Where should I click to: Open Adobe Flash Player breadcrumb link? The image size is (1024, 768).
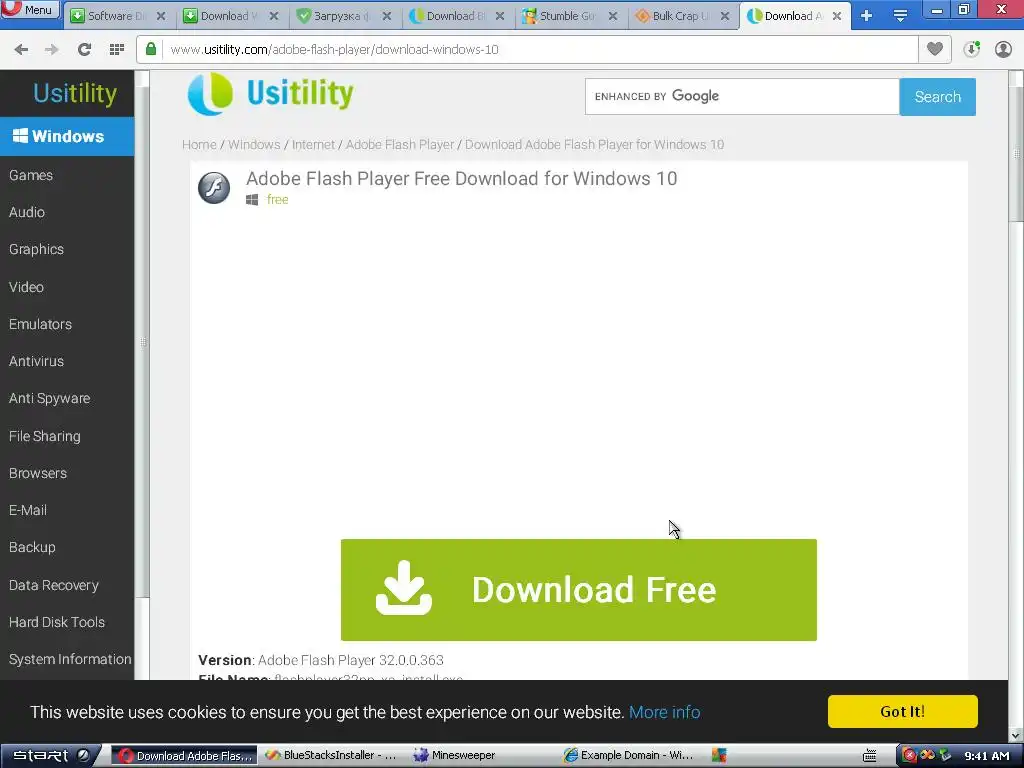(x=400, y=144)
